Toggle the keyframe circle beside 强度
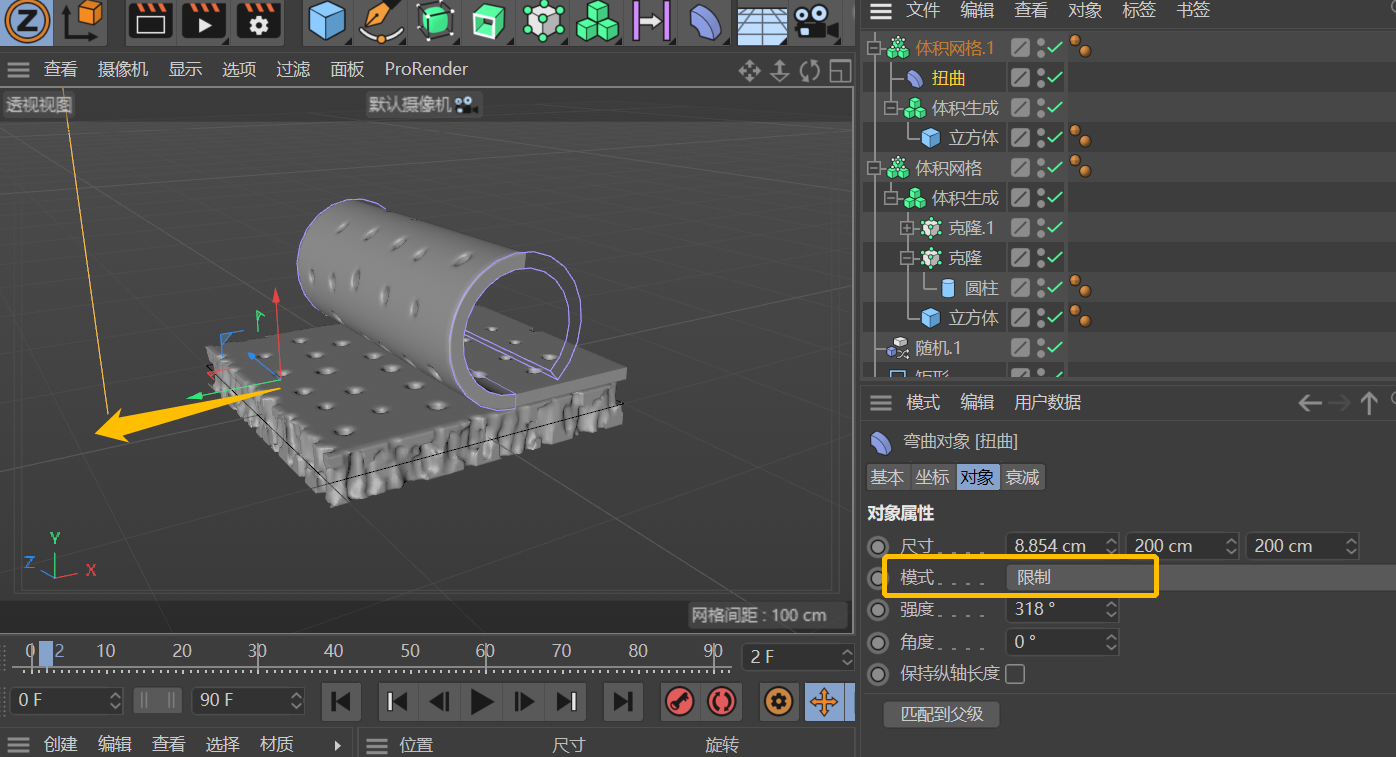The height and width of the screenshot is (757, 1396). (878, 610)
